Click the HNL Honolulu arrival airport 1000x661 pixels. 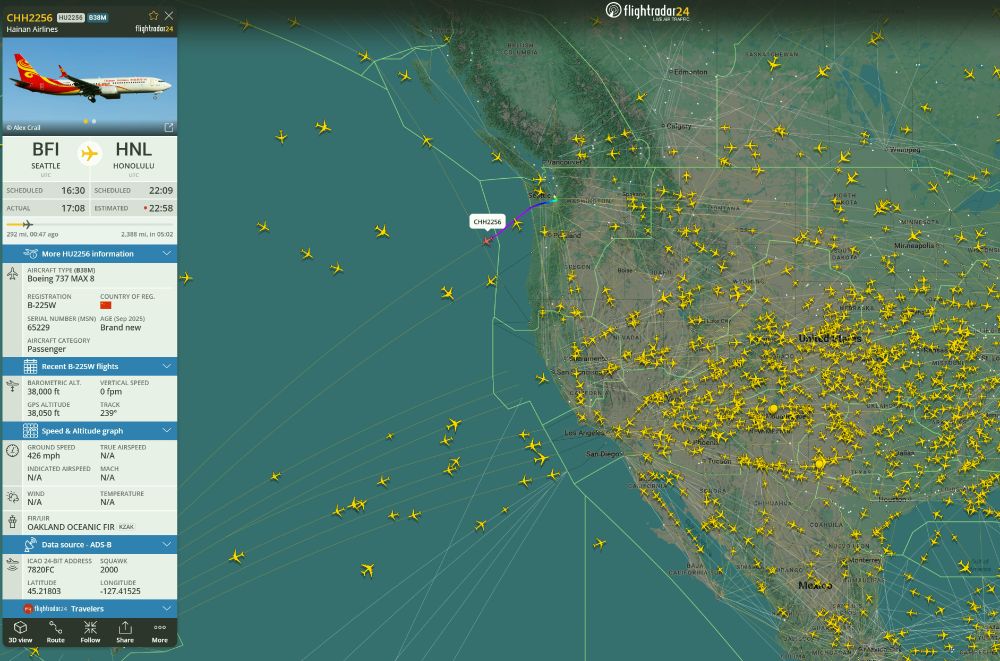[x=133, y=157]
